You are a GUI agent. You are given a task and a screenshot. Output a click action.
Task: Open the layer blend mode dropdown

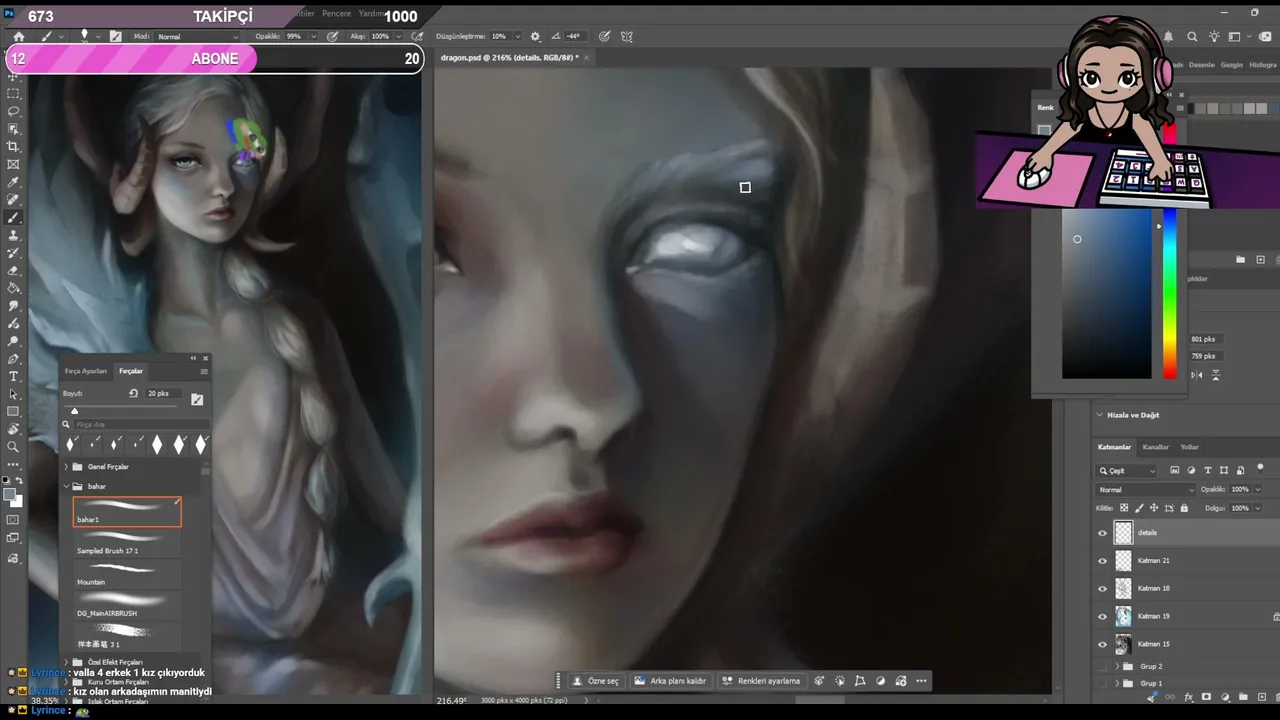tap(1146, 490)
